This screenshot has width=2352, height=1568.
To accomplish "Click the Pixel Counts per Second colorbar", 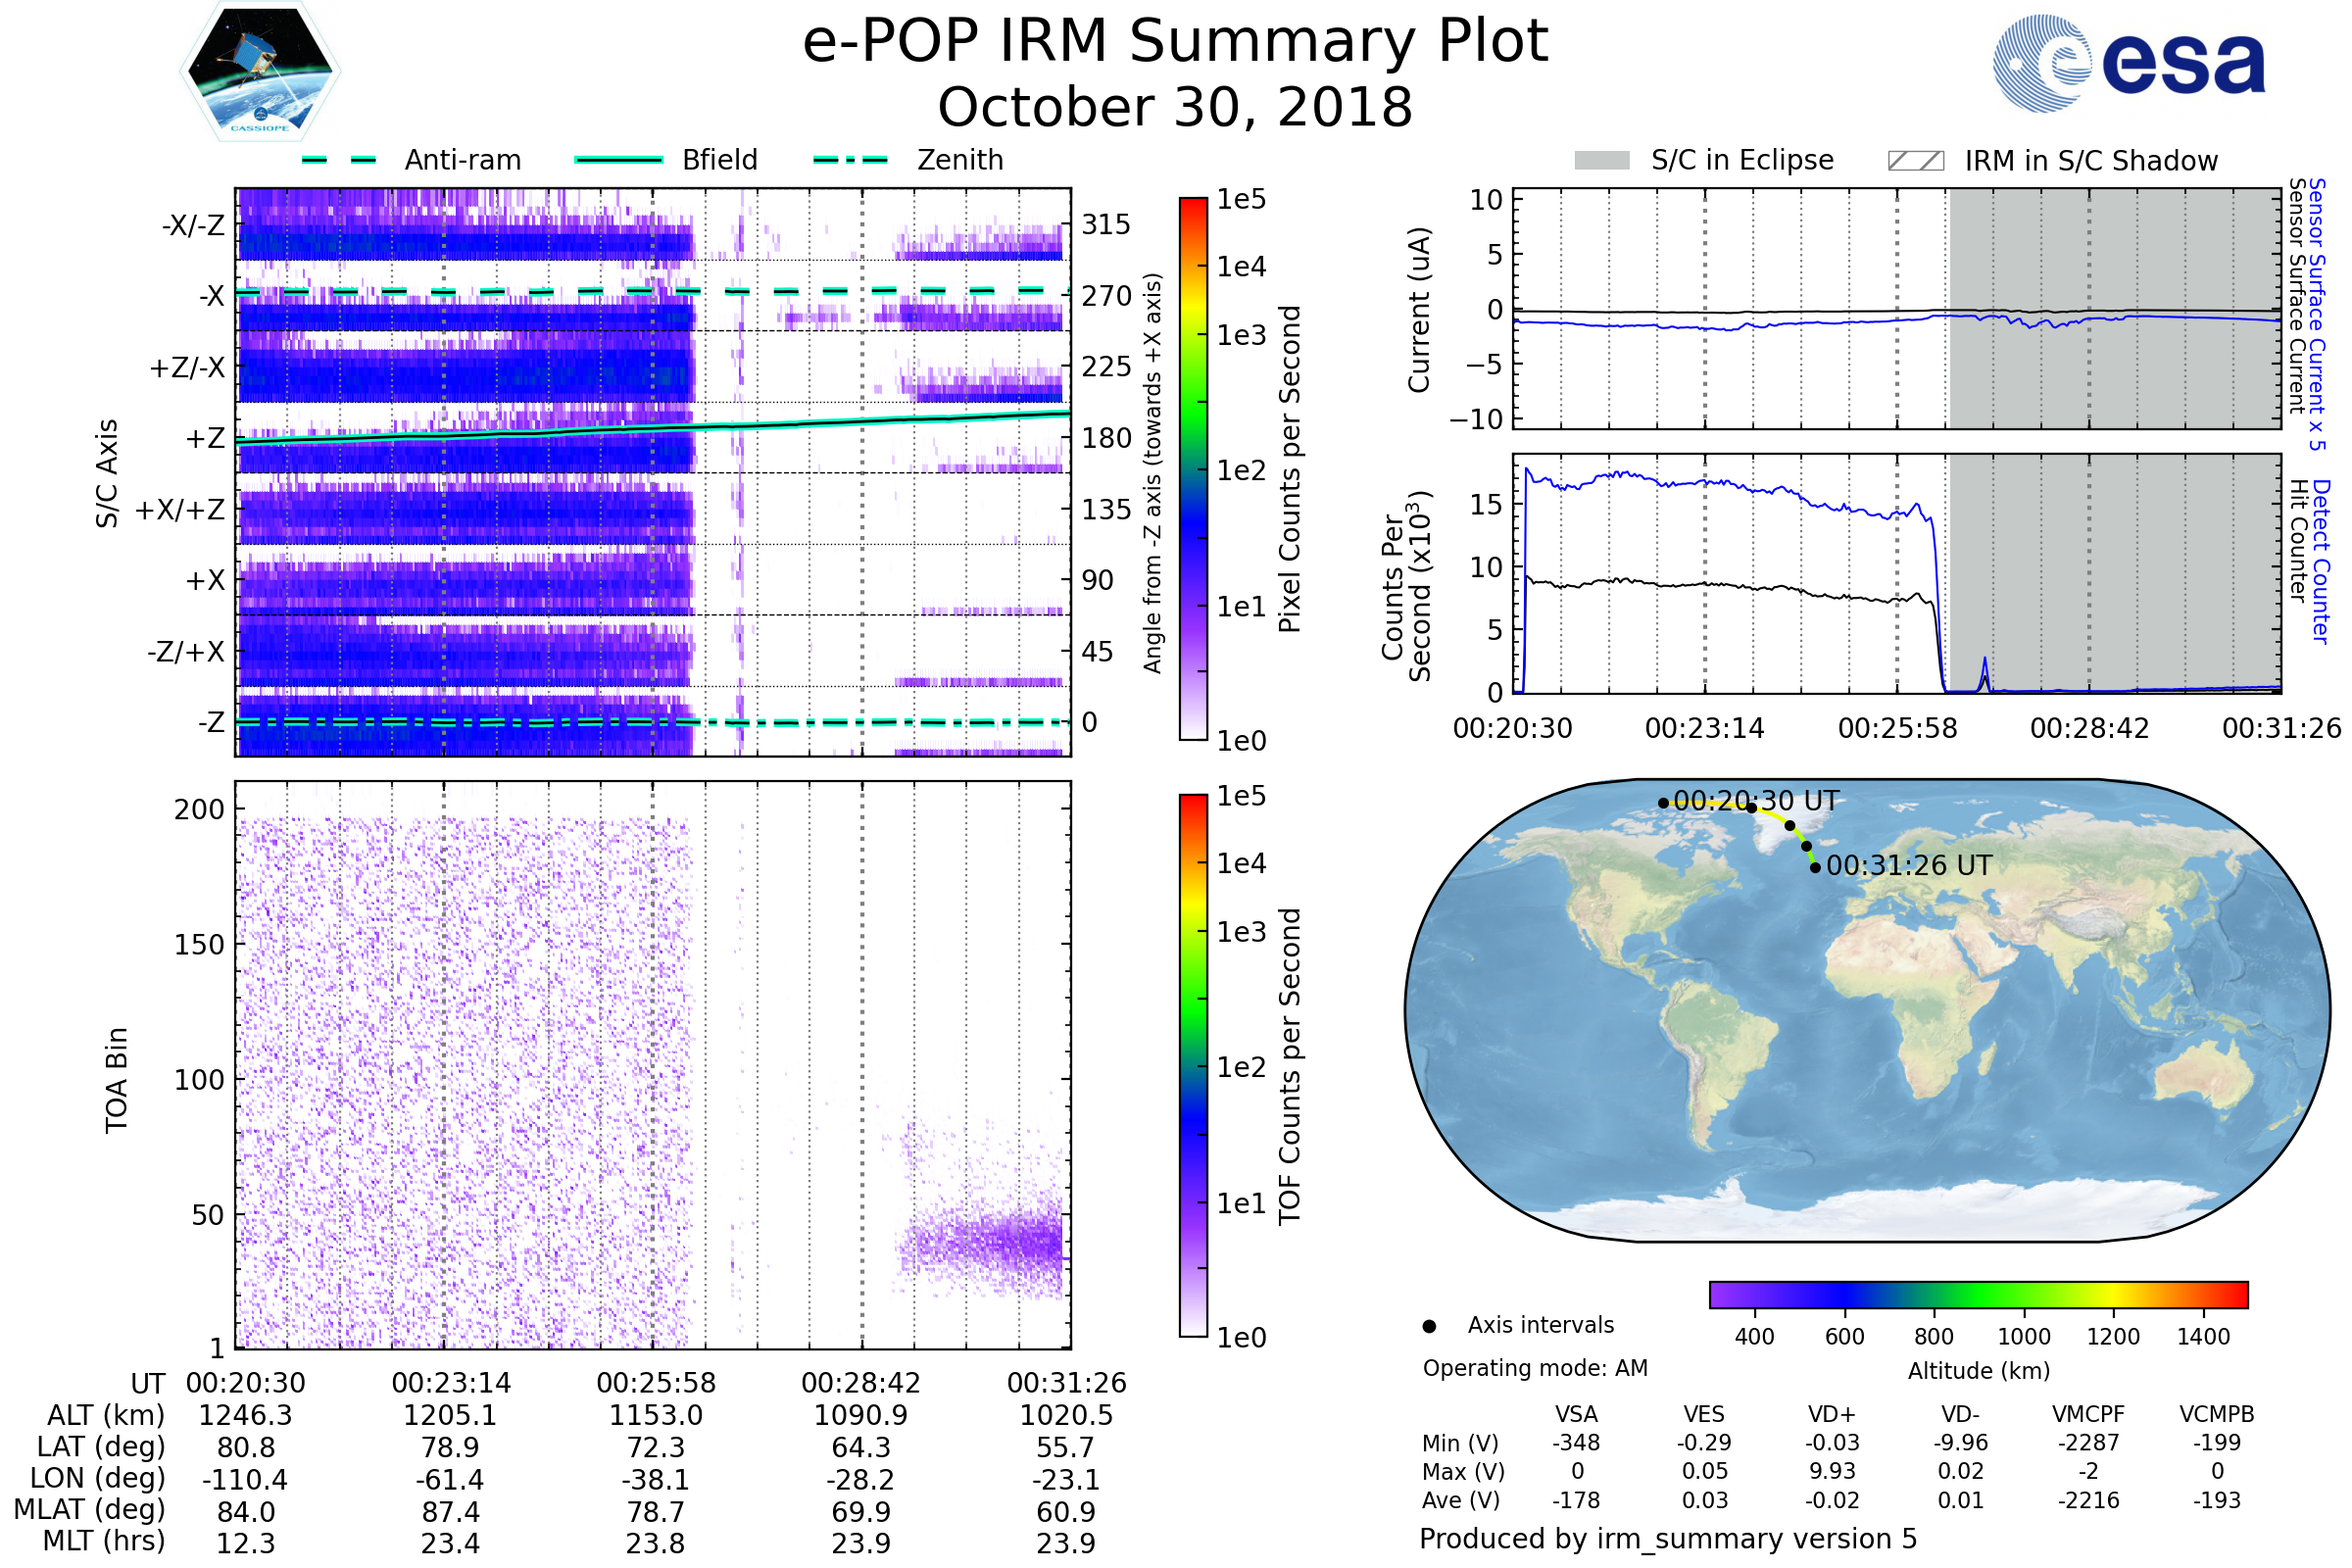I will (x=1193, y=468).
